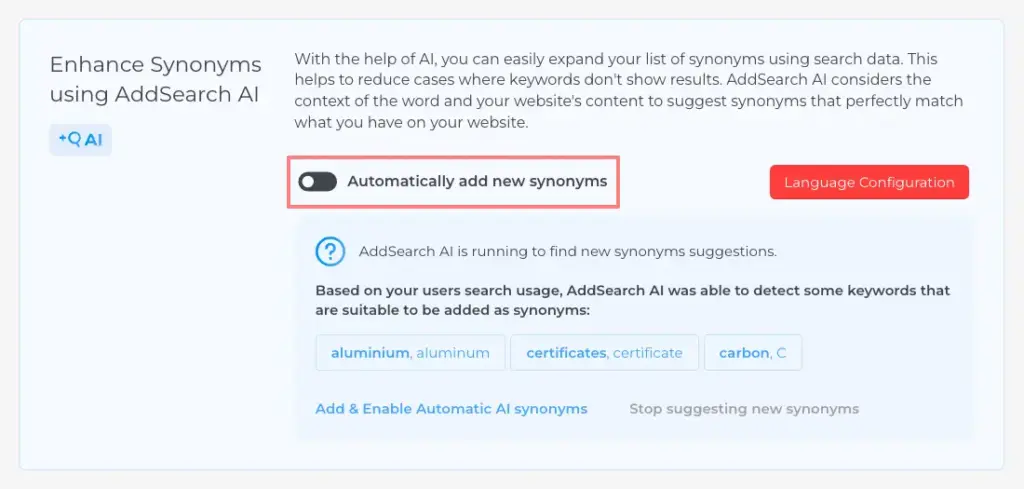Select the certificates, certificate suggestion chip
This screenshot has height=489, width=1024.
604,353
